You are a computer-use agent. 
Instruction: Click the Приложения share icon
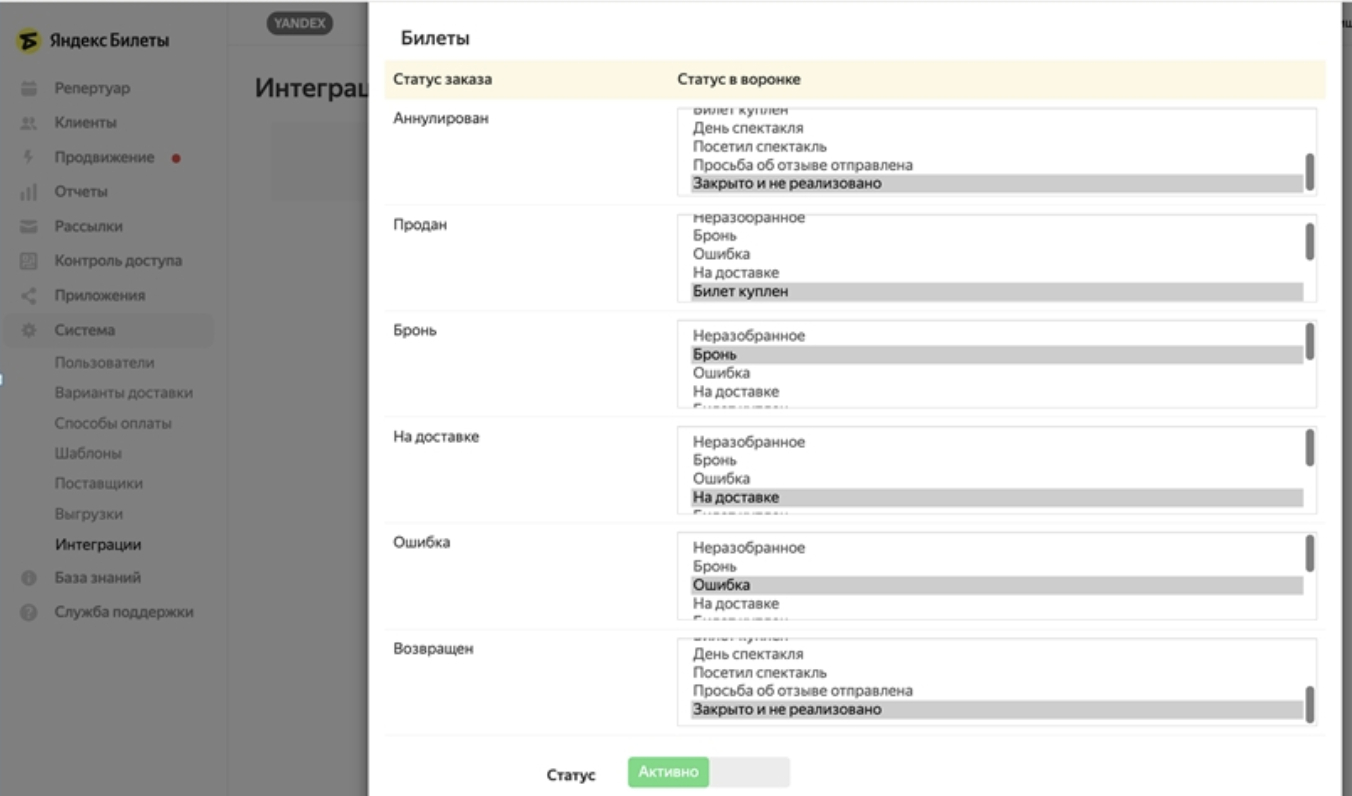[x=29, y=296]
